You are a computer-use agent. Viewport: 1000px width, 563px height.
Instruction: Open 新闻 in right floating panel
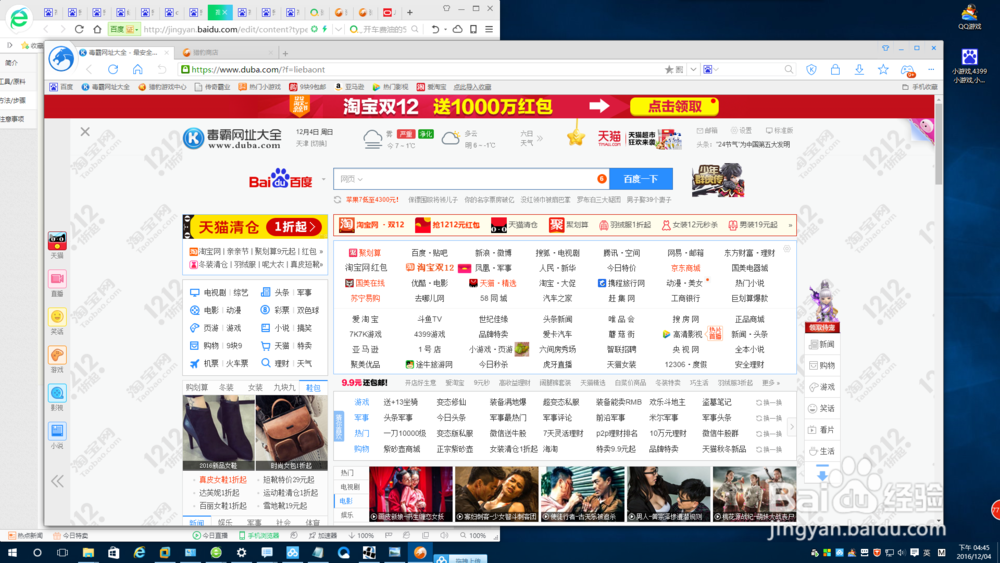822,344
